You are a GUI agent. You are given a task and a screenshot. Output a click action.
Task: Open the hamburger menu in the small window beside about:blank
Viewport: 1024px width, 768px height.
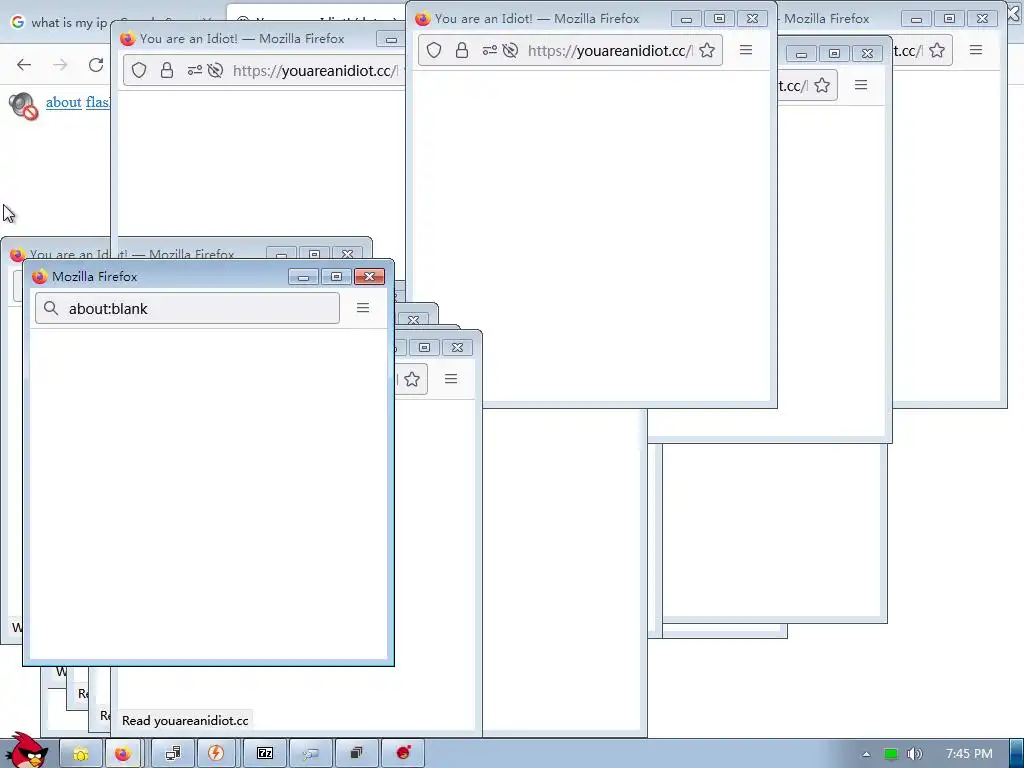click(x=451, y=379)
